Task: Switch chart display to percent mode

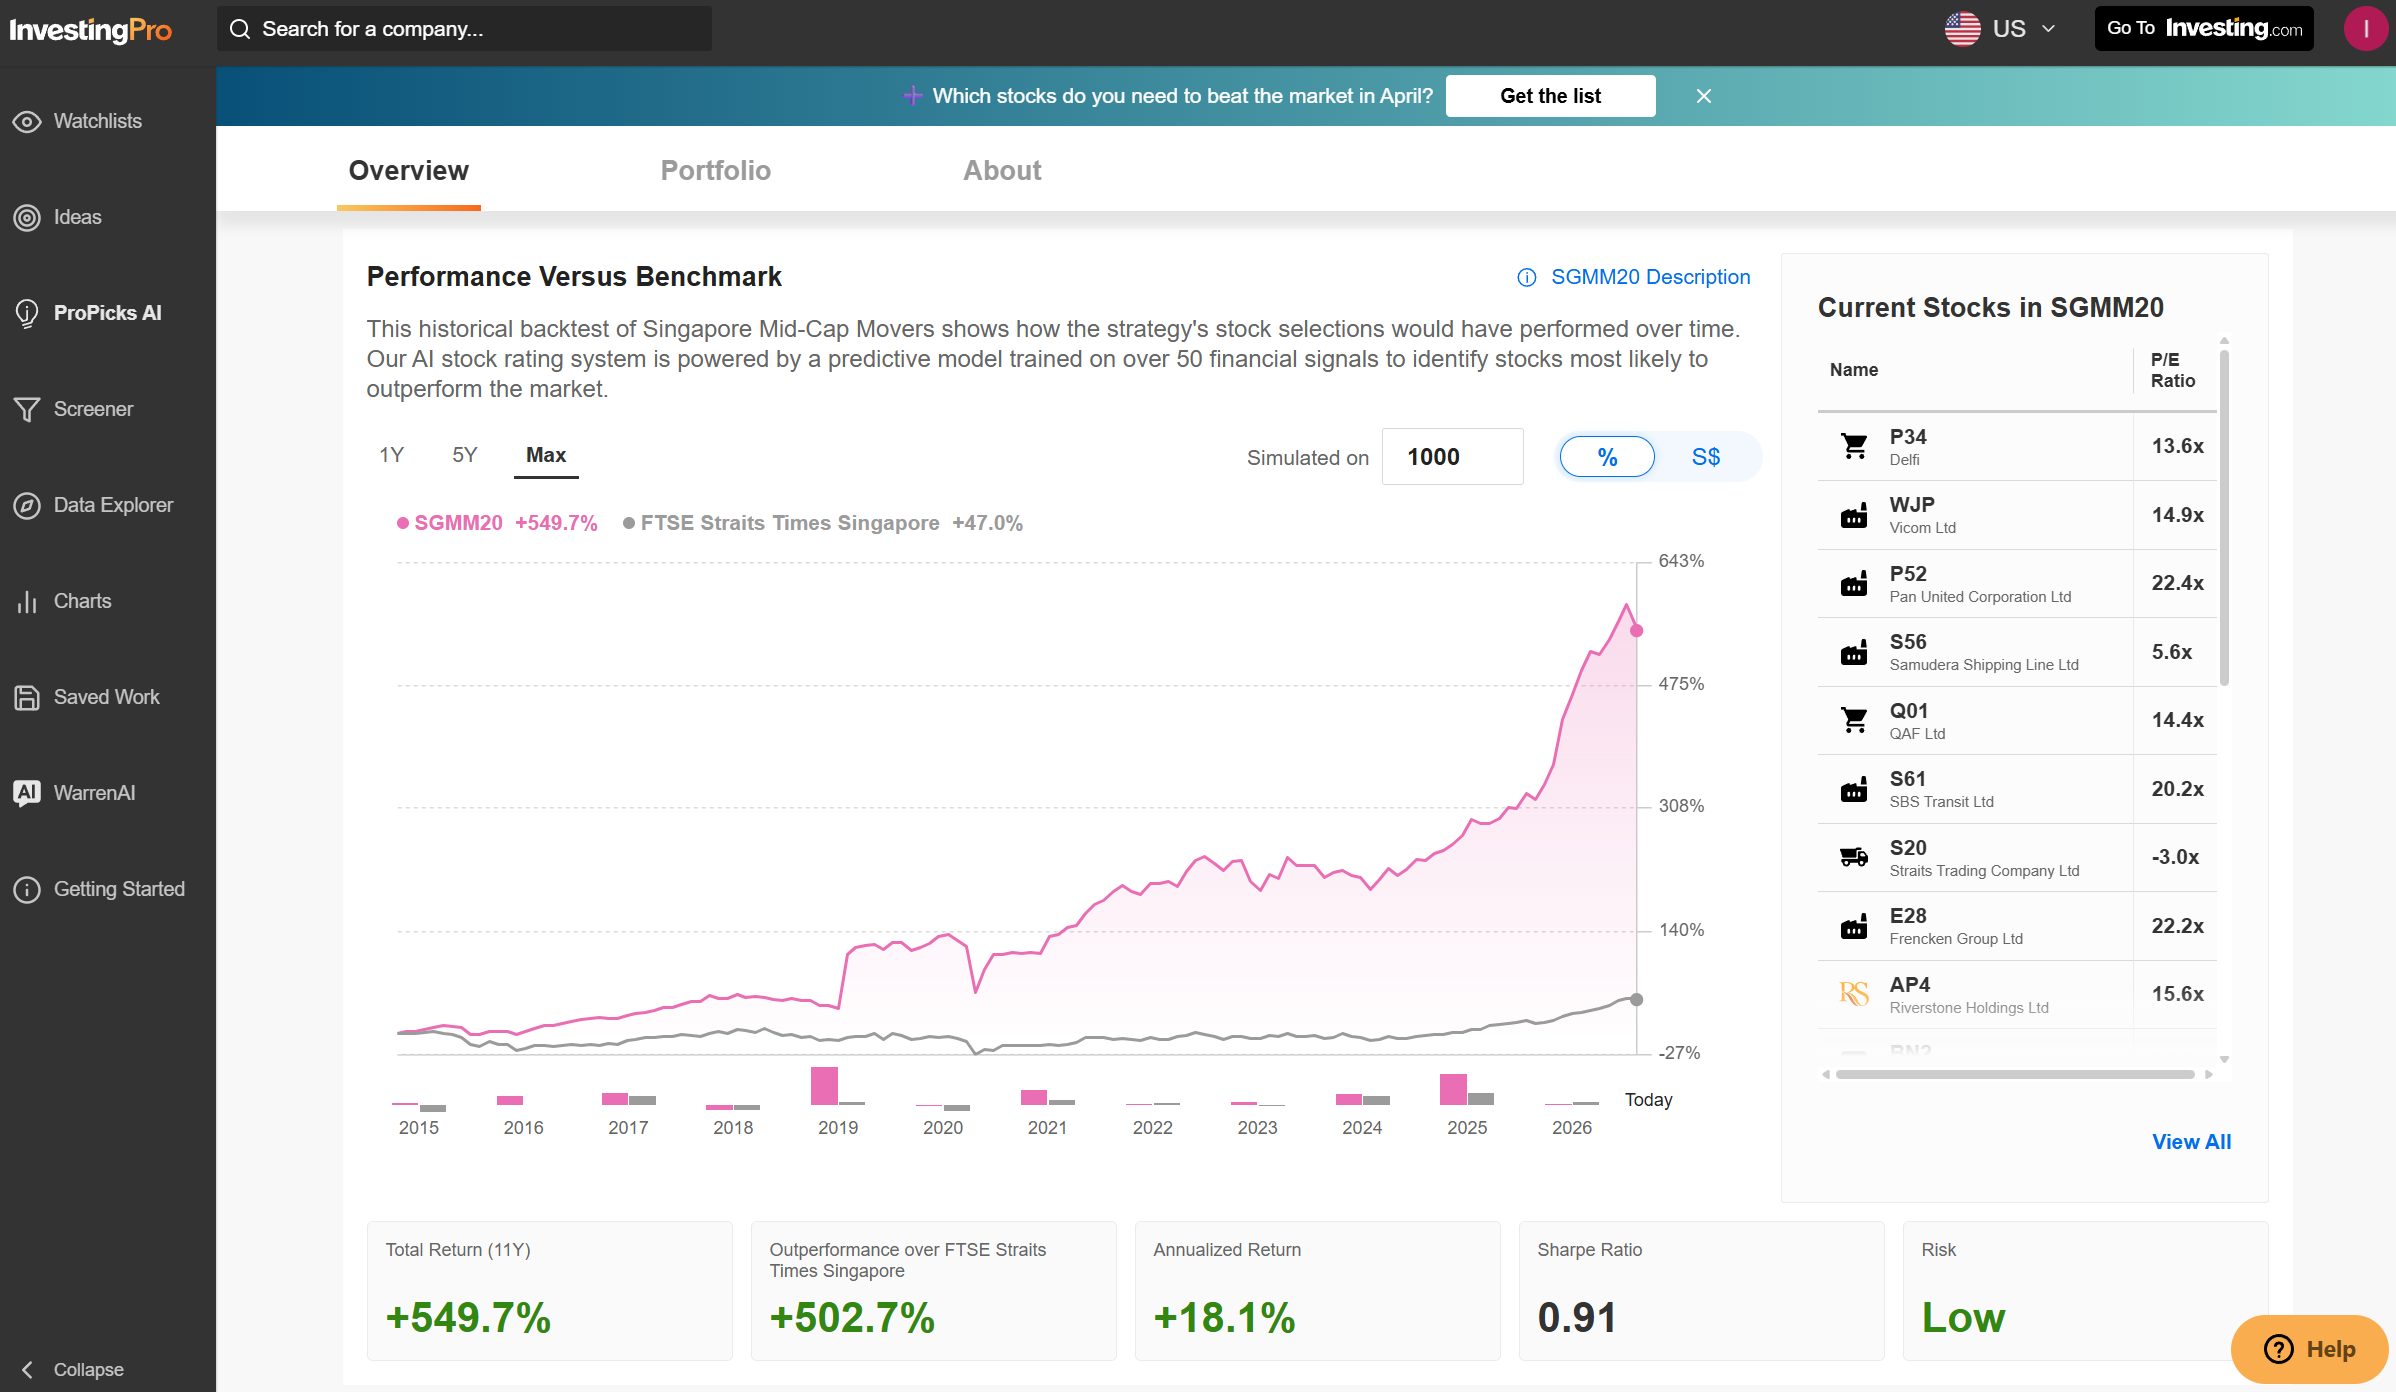Action: pos(1607,457)
